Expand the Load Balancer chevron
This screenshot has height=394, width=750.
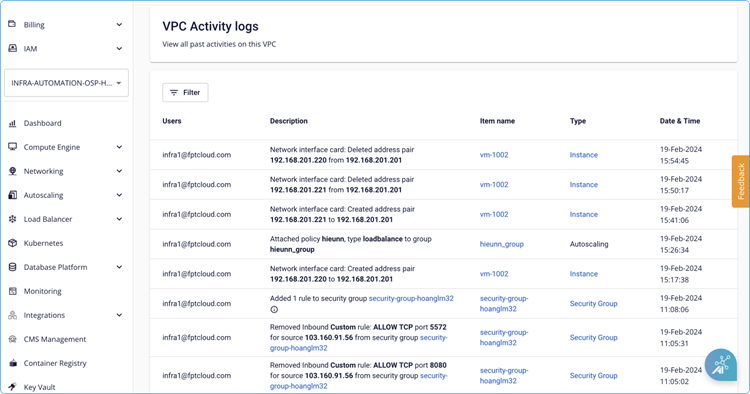[119, 219]
